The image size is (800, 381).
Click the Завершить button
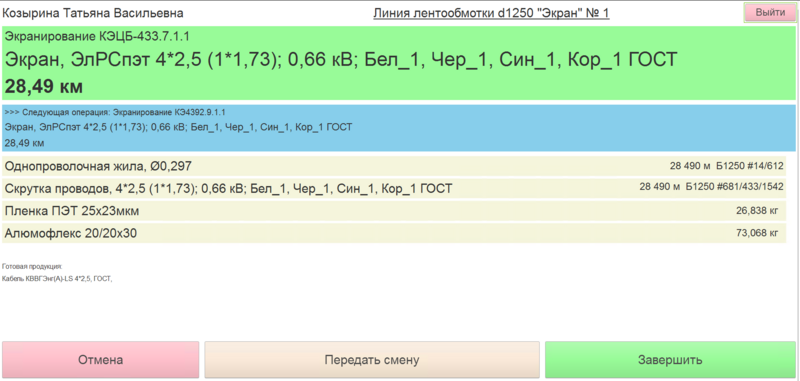tap(670, 360)
